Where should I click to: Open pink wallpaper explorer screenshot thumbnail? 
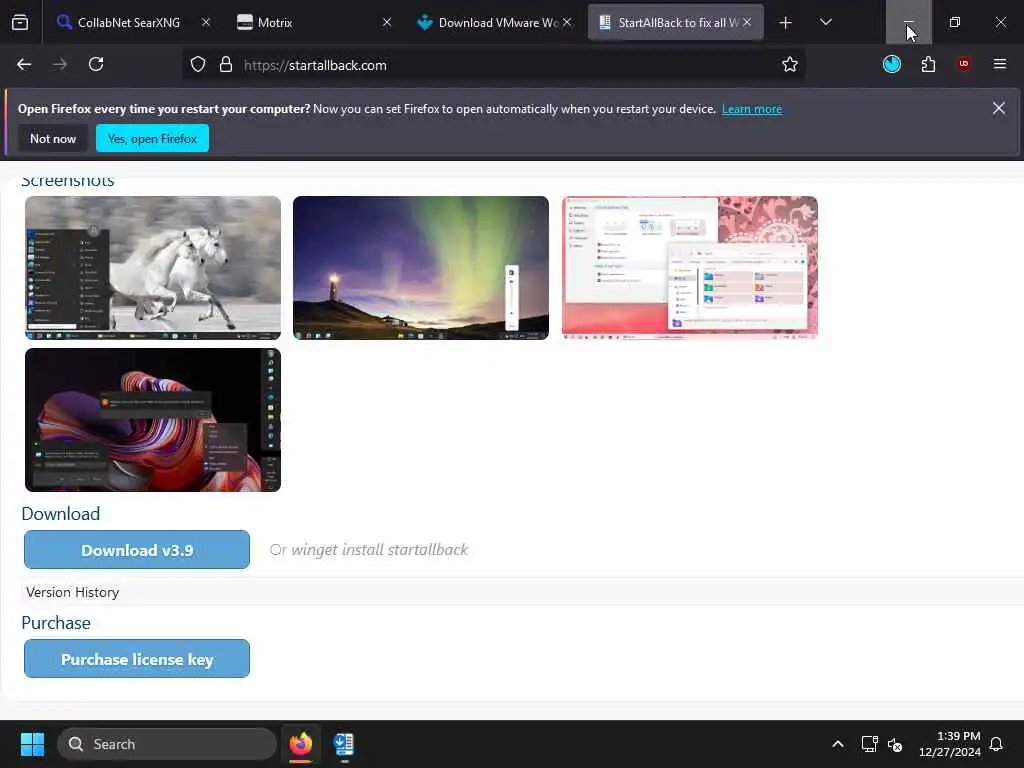pos(690,268)
